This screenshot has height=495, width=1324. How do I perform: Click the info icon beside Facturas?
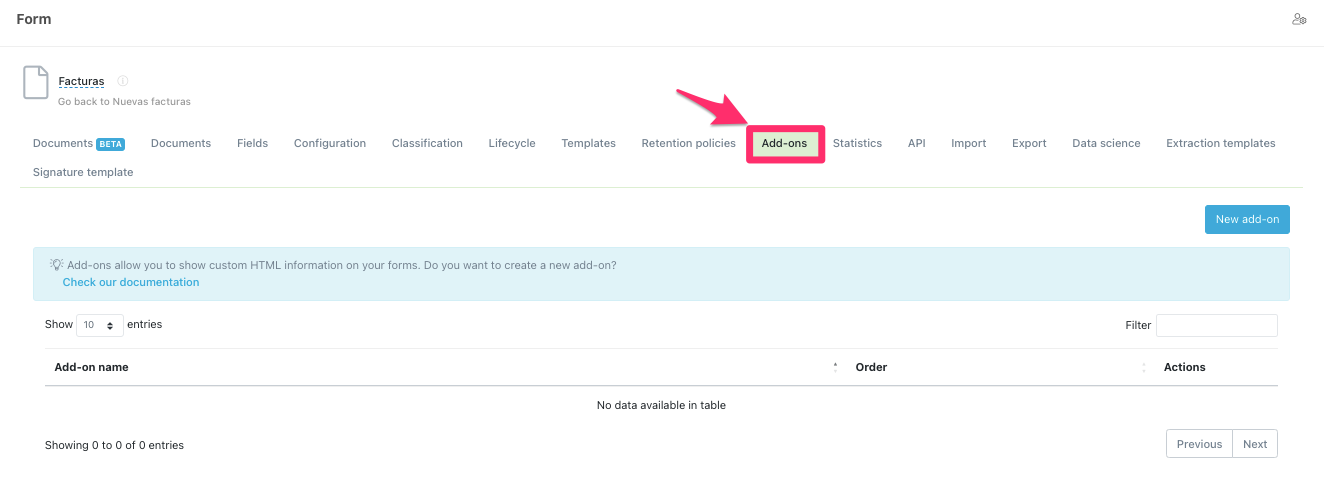123,81
